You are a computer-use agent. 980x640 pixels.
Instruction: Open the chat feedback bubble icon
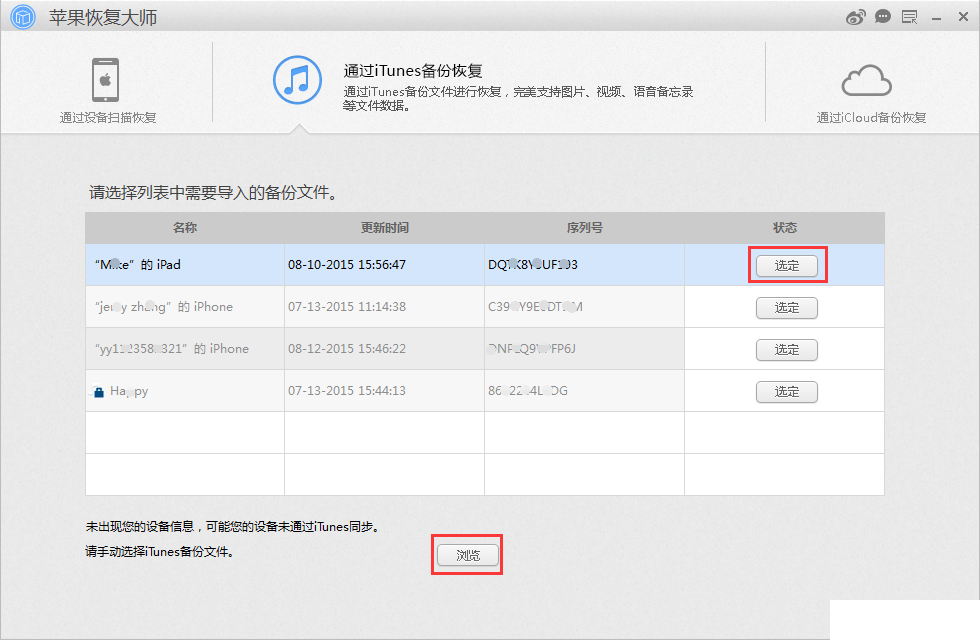click(x=882, y=17)
